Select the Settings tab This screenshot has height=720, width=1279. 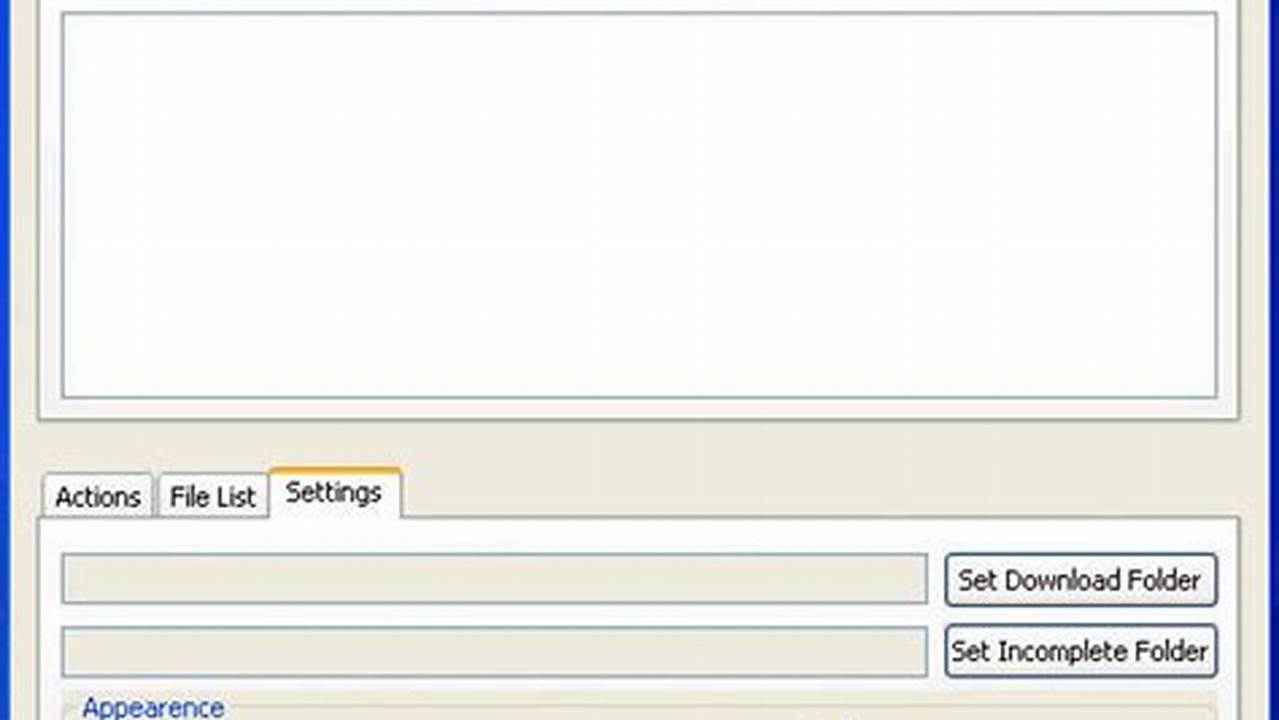tap(333, 492)
